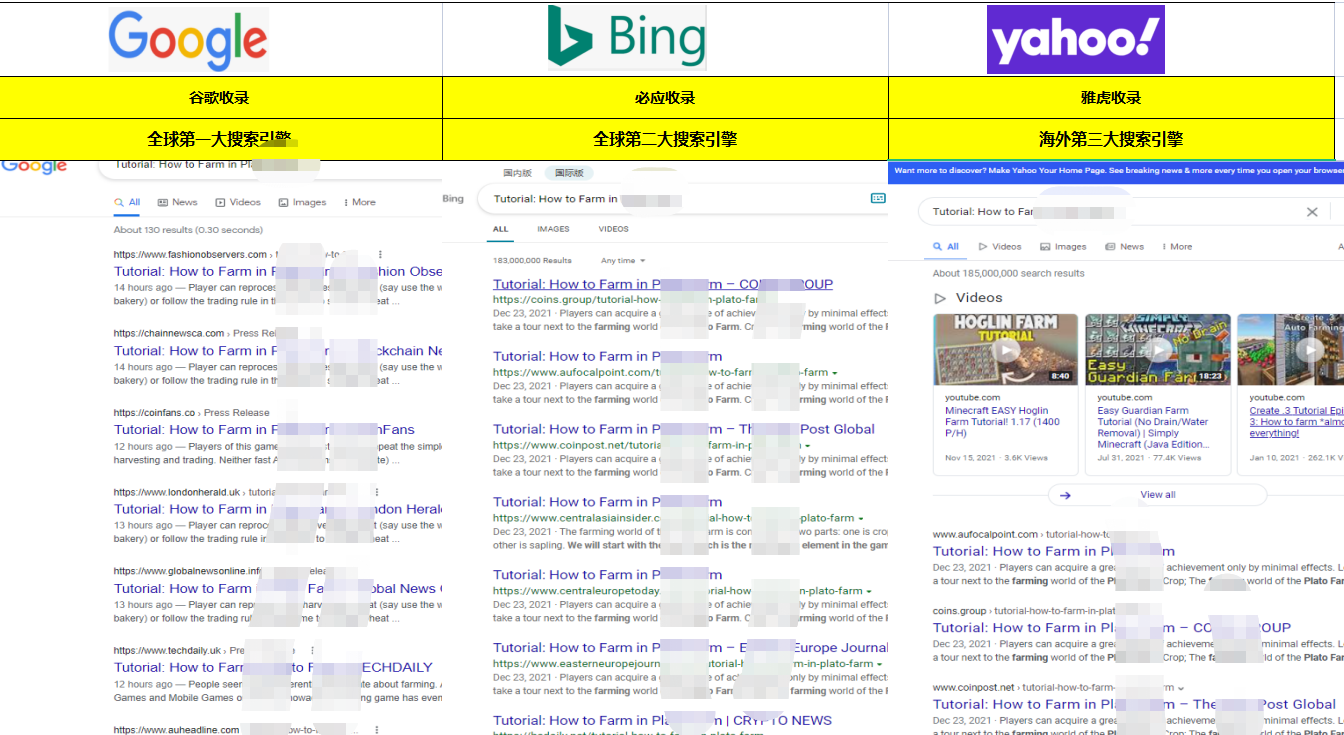The image size is (1344, 735).
Task: Open options dots beside londonherald.uk result
Action: click(376, 492)
